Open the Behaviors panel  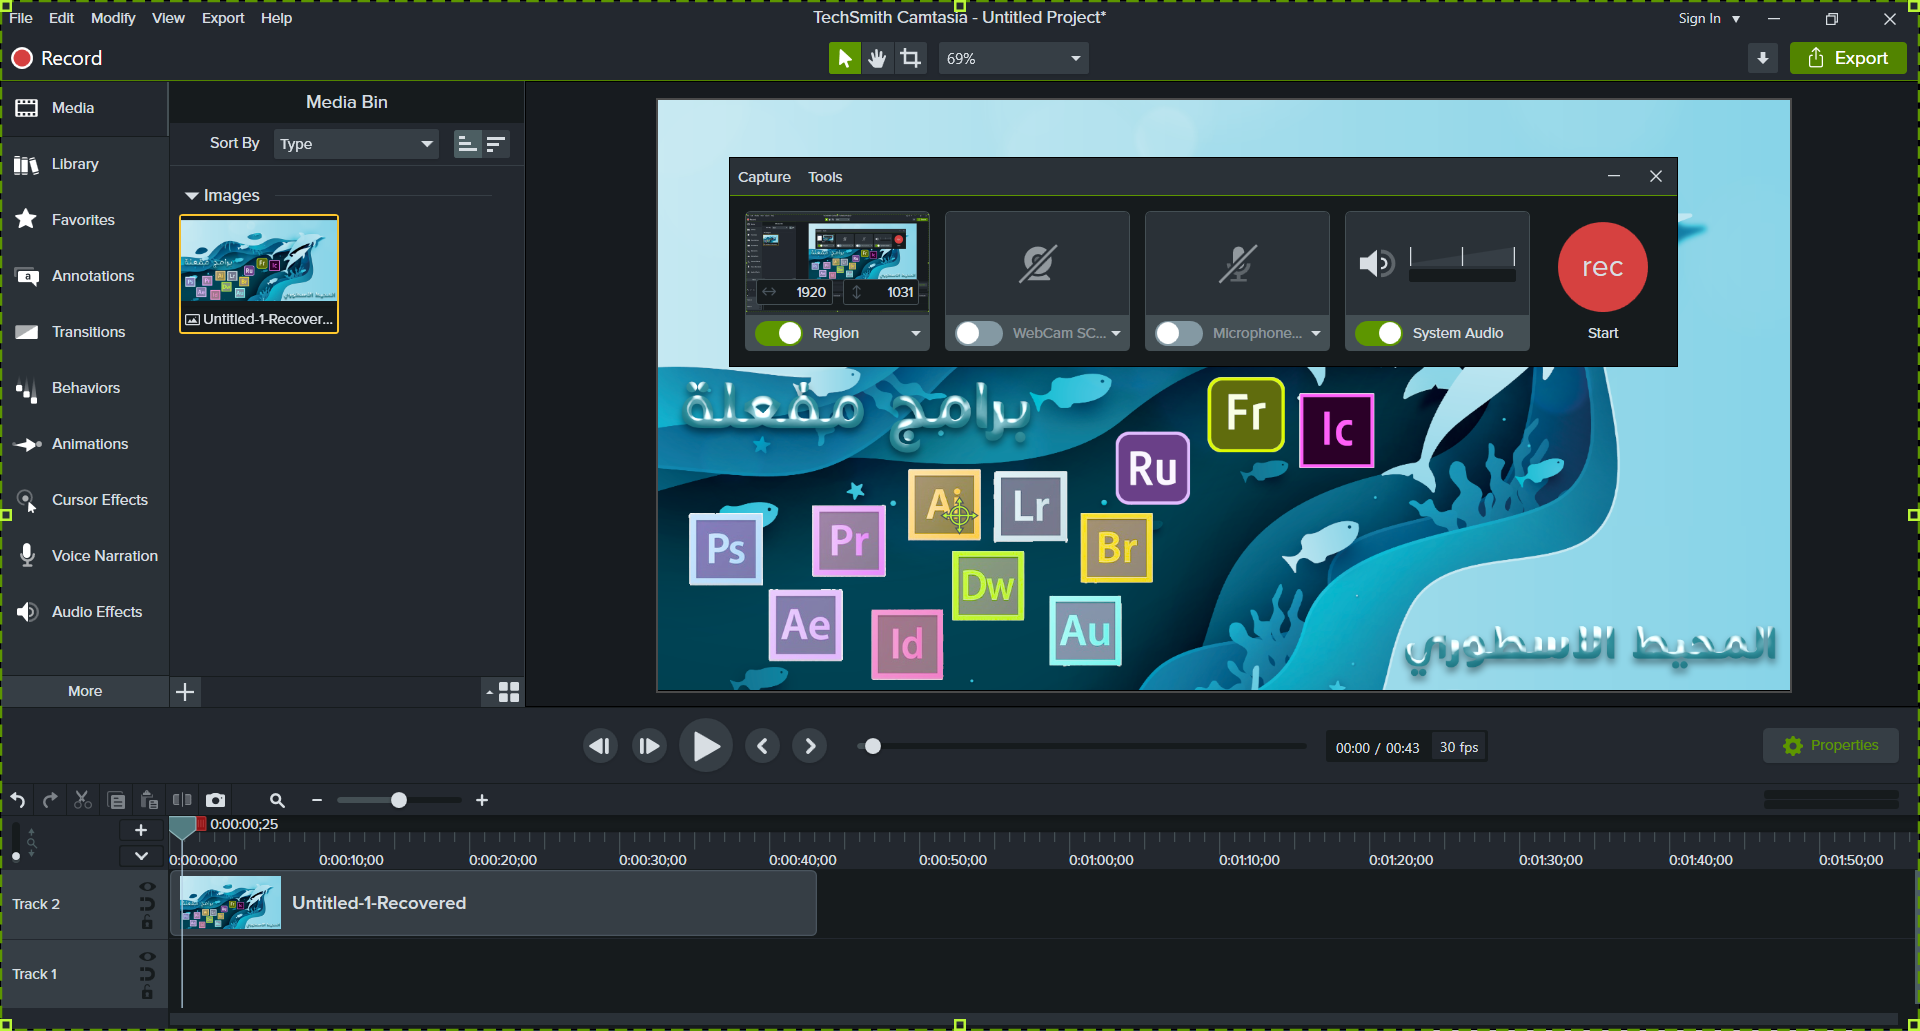[84, 388]
